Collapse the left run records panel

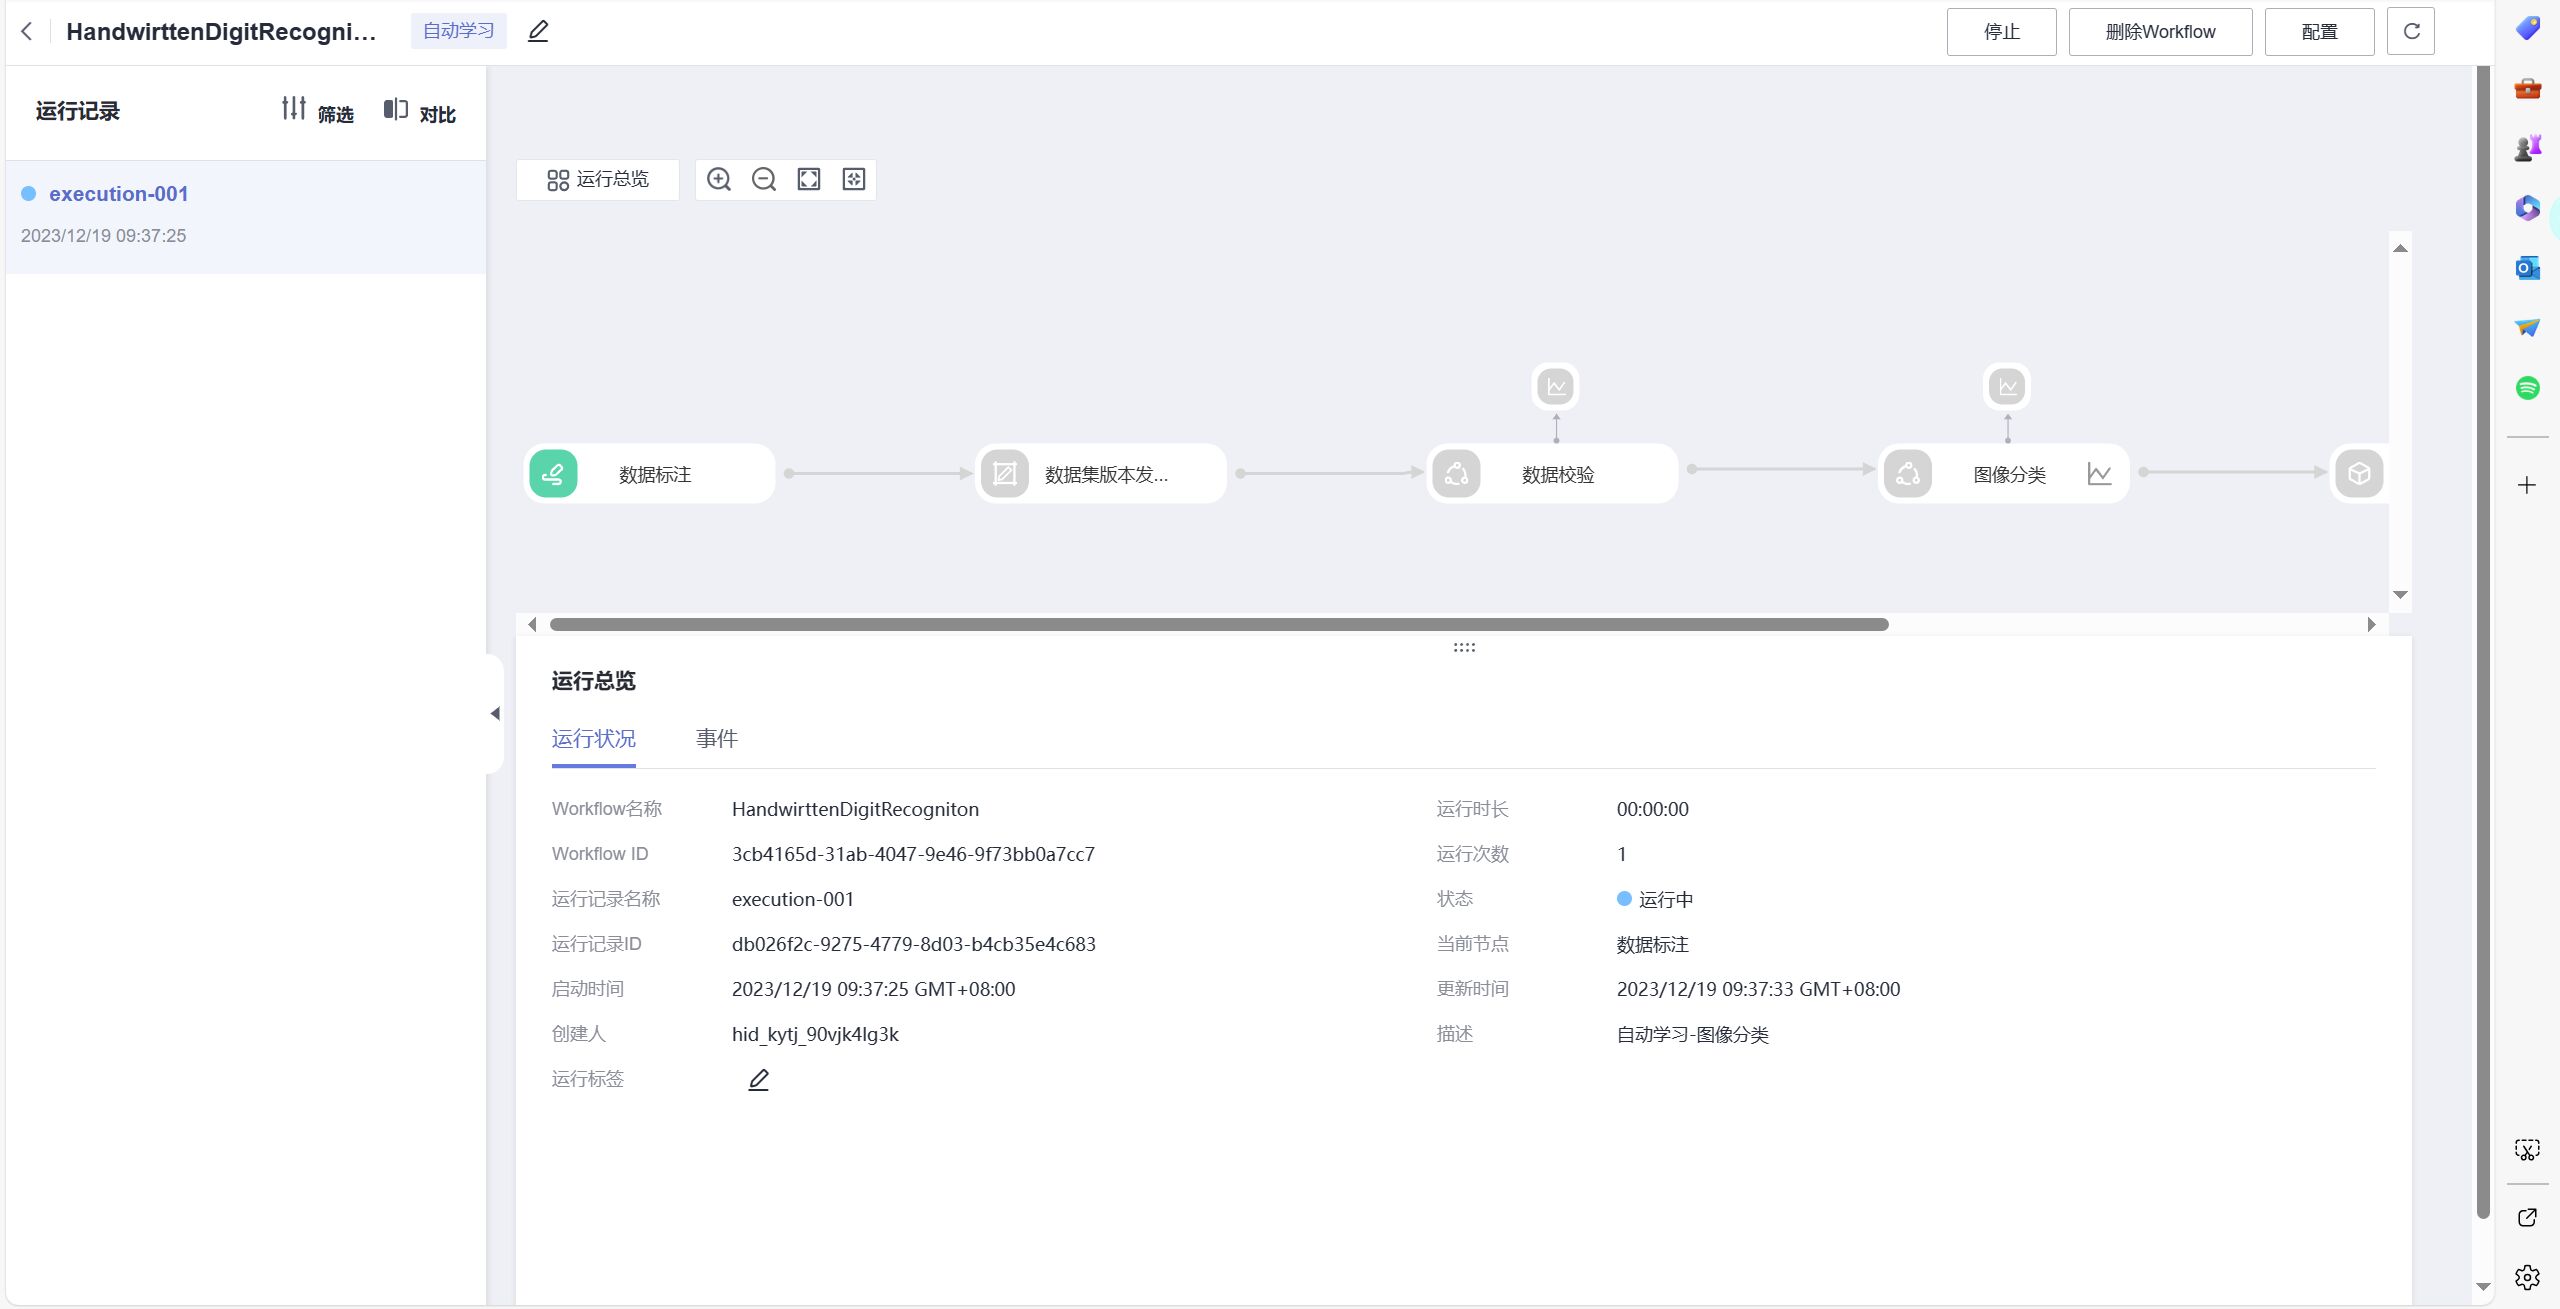495,713
